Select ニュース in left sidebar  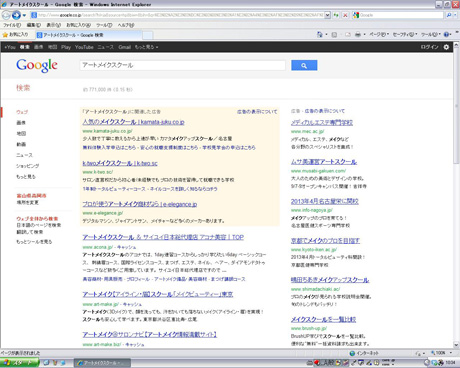pyautogui.click(x=24, y=155)
